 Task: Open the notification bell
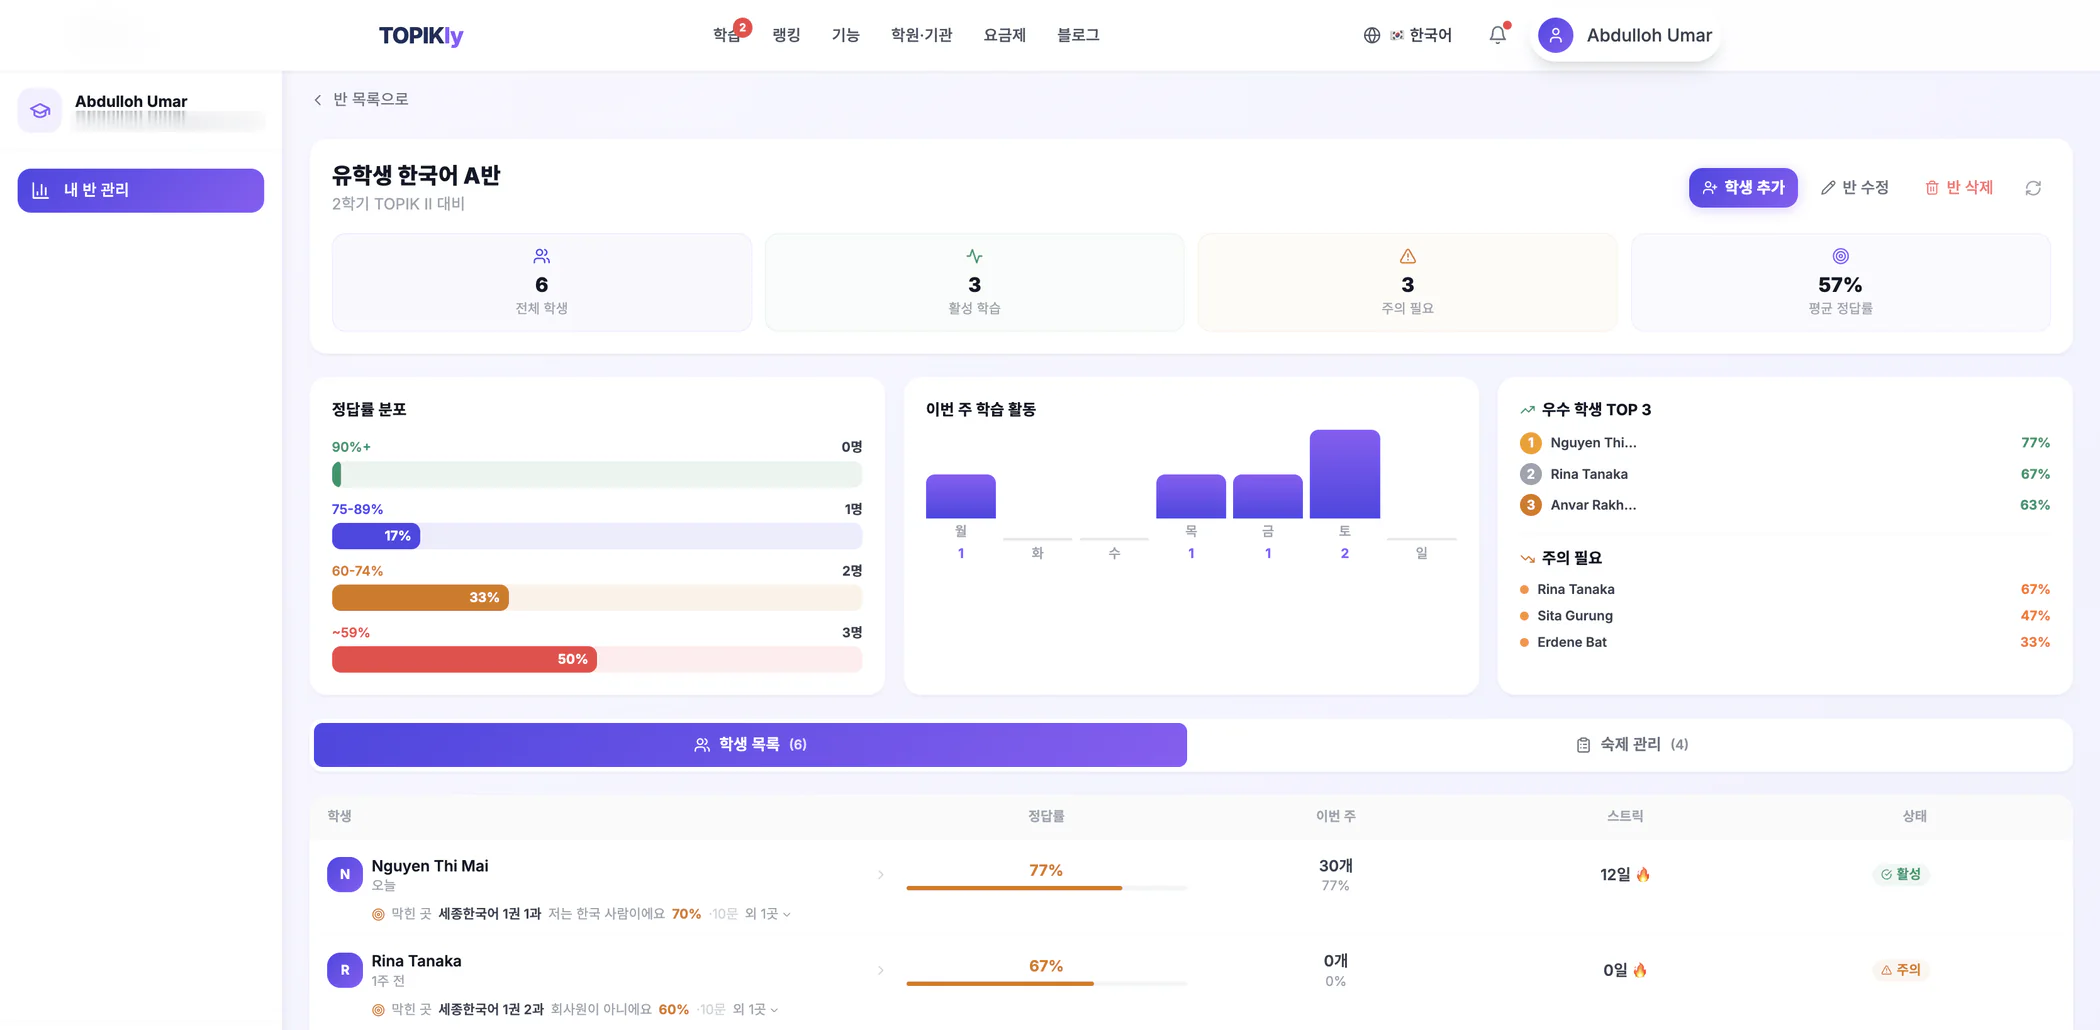click(1497, 35)
